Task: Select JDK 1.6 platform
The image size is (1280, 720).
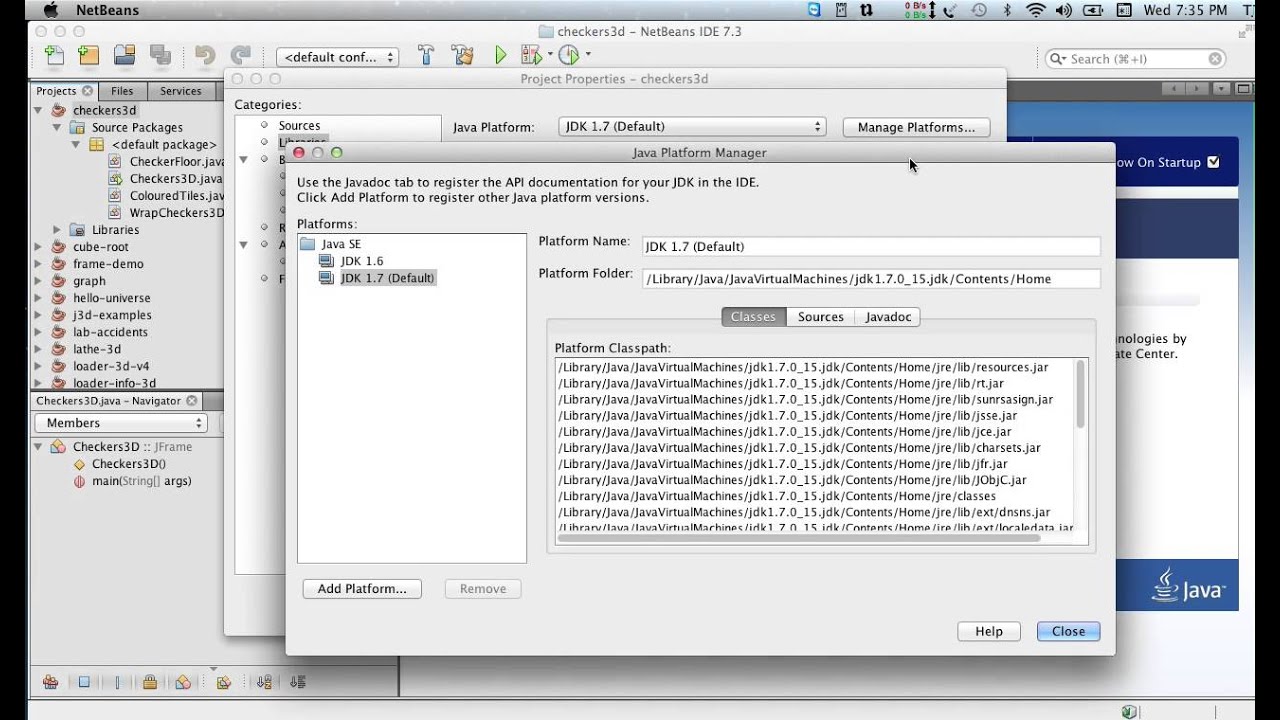Action: 361,261
